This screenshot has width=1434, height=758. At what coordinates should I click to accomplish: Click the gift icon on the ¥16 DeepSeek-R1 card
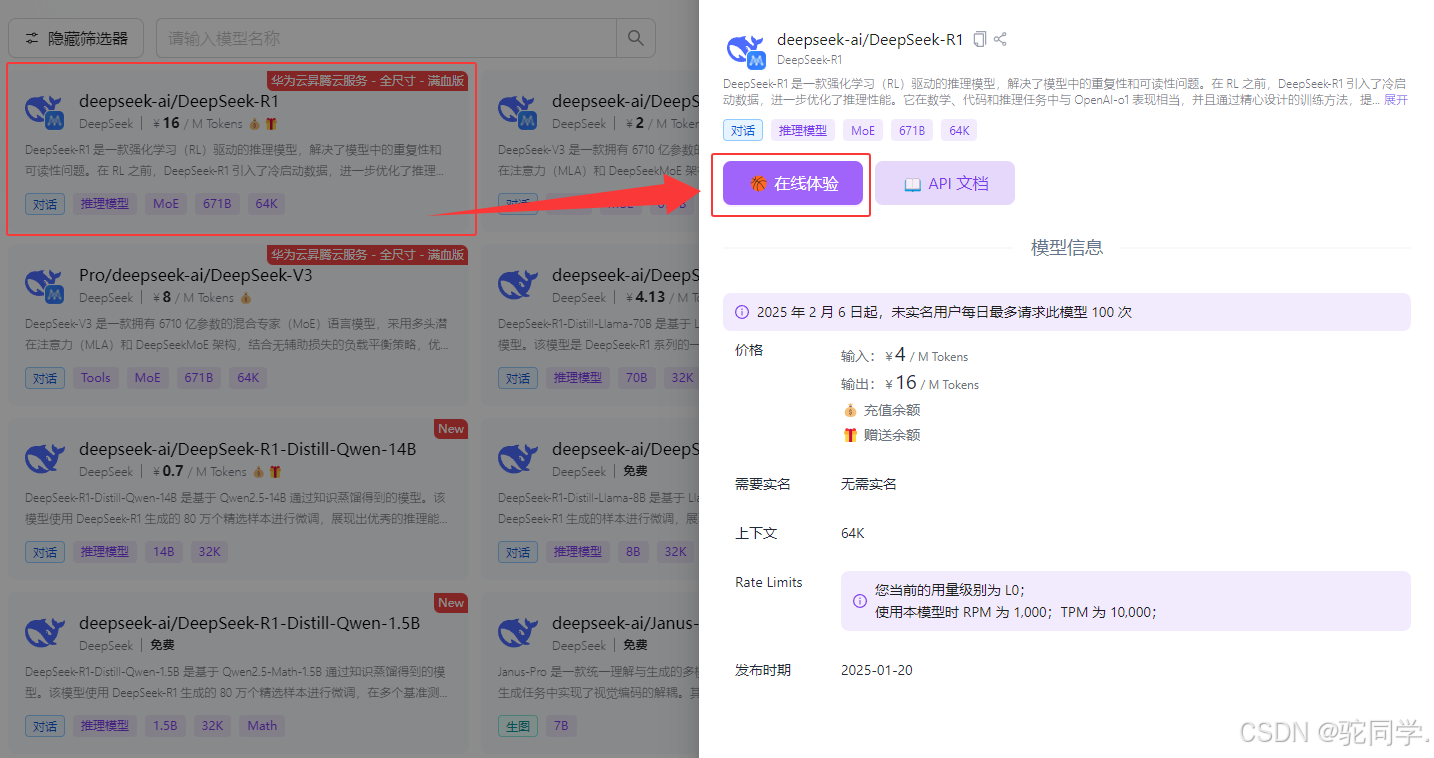(x=270, y=124)
